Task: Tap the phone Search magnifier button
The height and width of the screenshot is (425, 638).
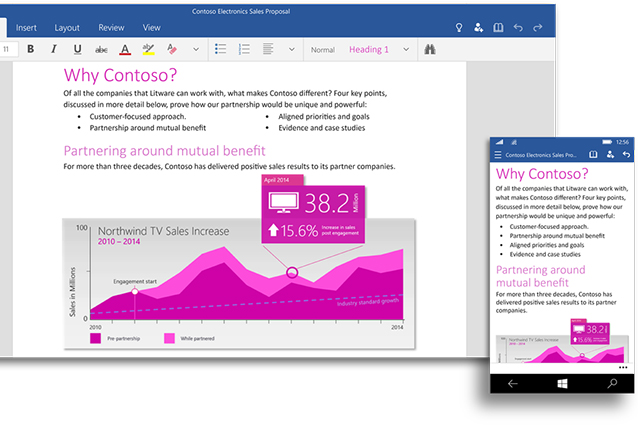Action: [612, 384]
